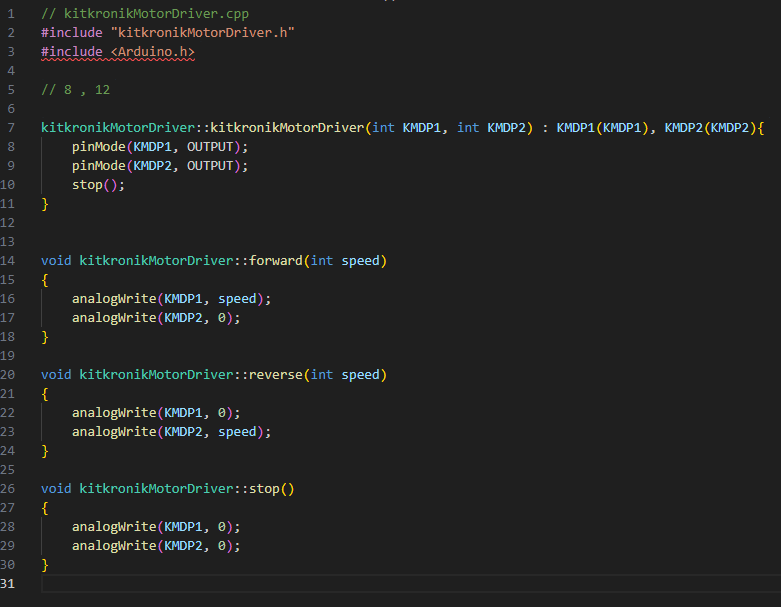Click analogWrite(KMDP1, 0); on line 22

[x=156, y=413]
